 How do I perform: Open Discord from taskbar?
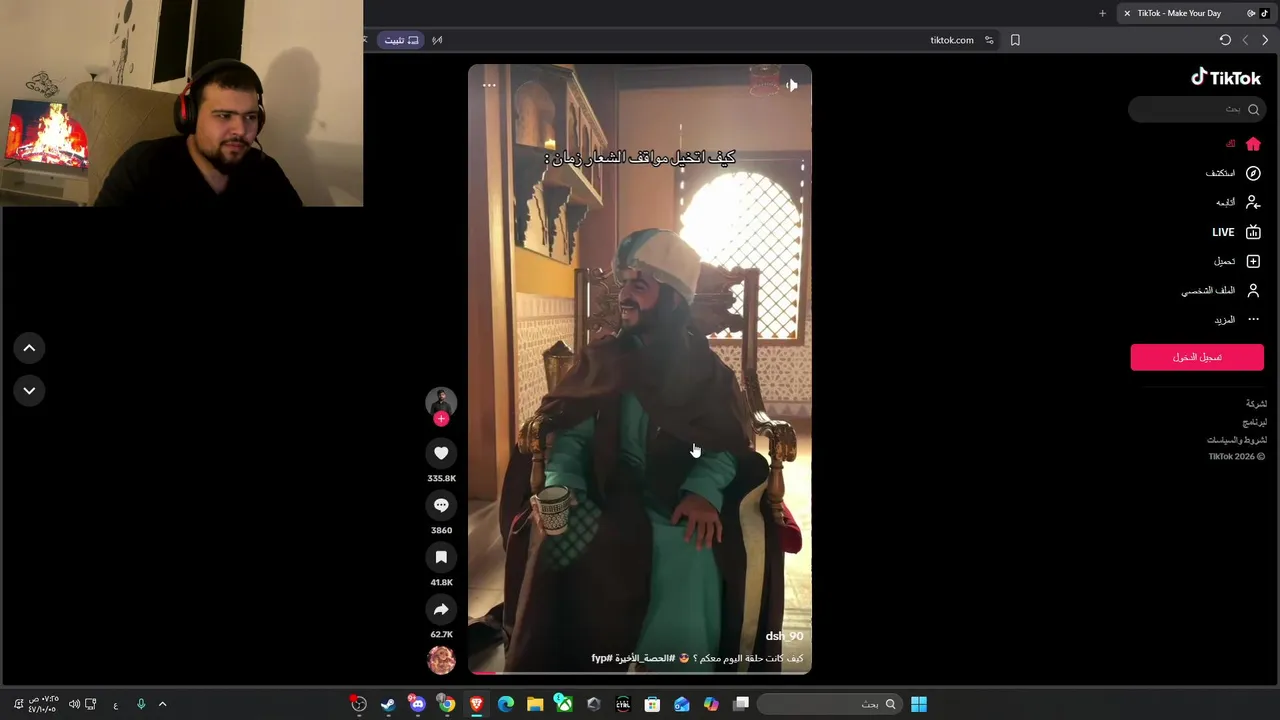point(418,704)
